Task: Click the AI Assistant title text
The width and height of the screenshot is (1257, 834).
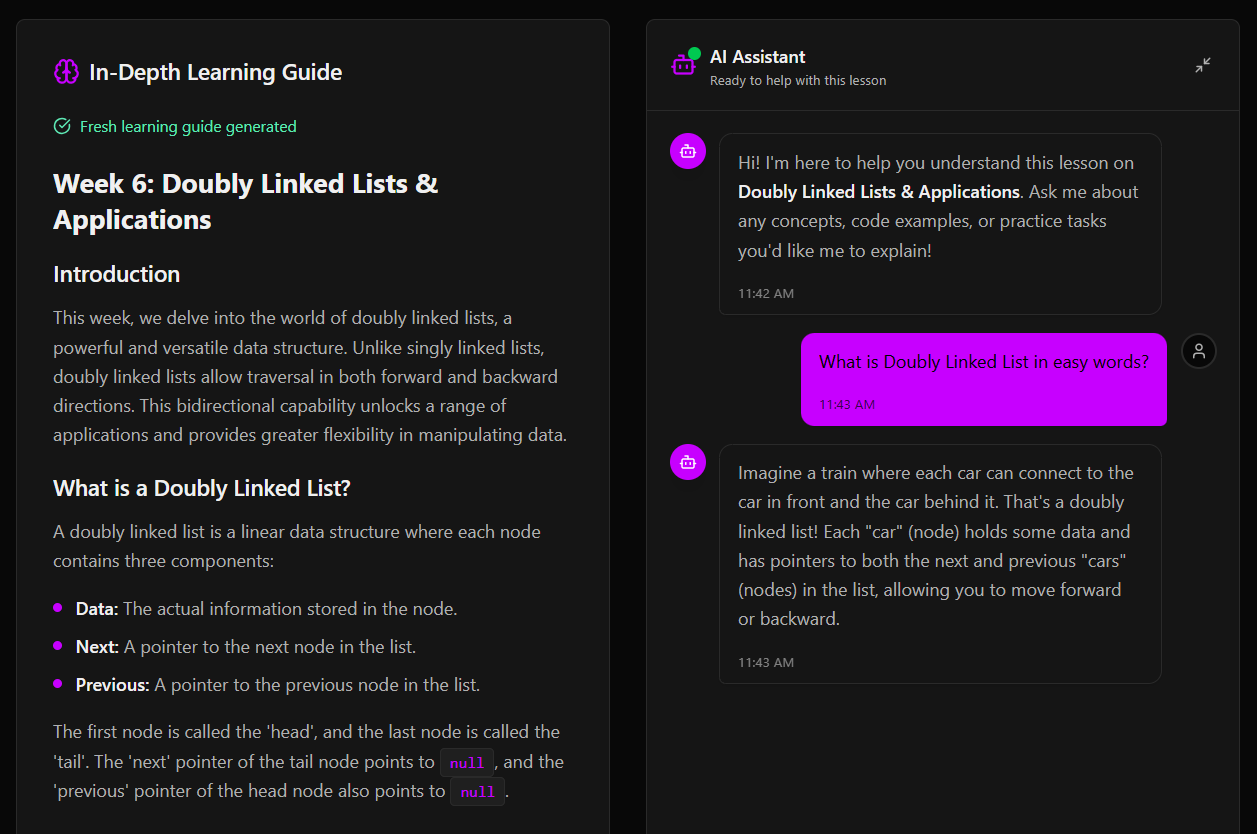Action: click(x=758, y=57)
